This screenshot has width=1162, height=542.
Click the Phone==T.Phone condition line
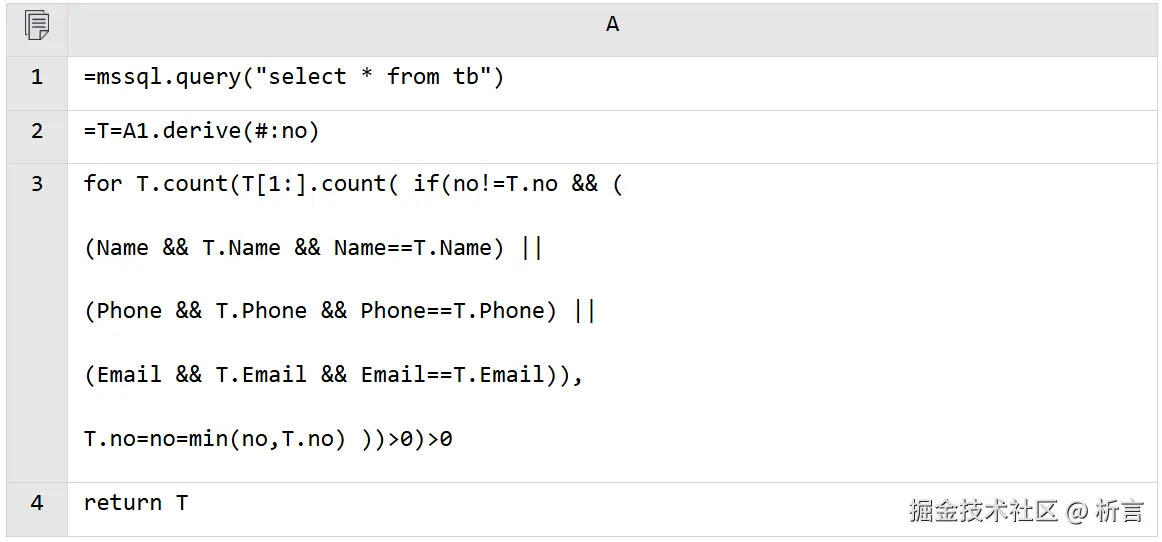[340, 311]
